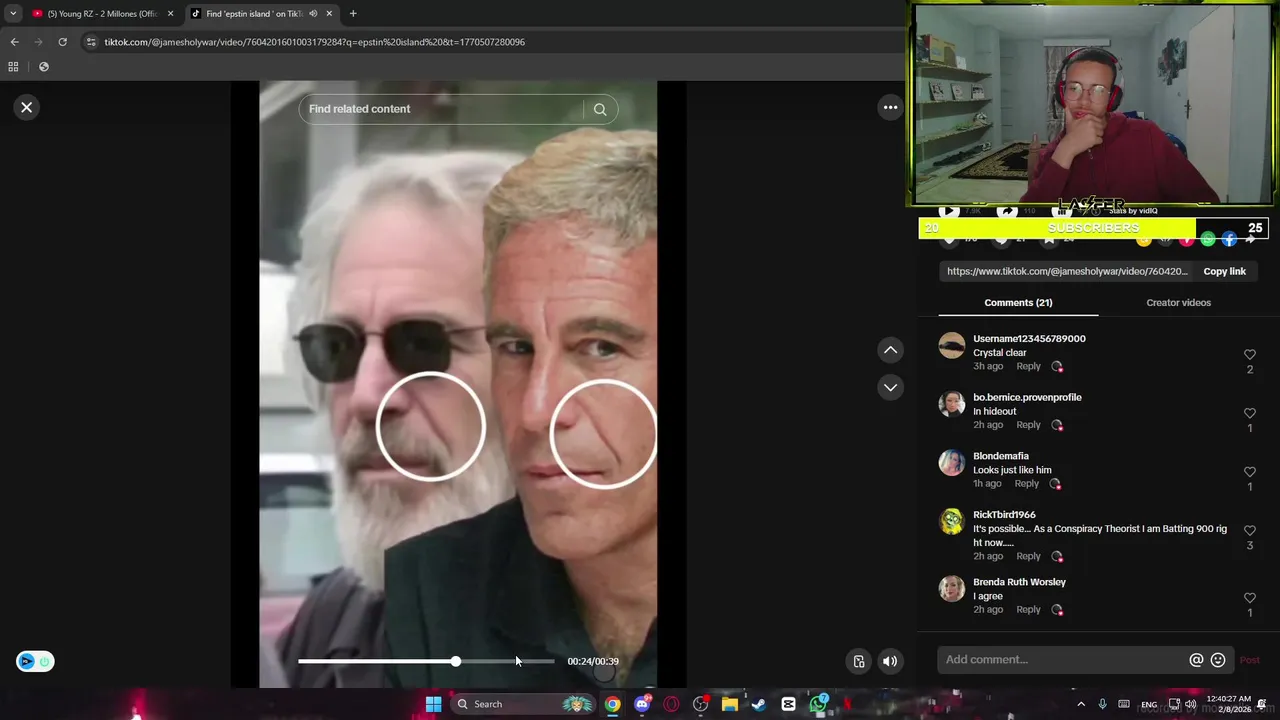Click the bo.bernice.provenprofile username
Image resolution: width=1280 pixels, height=720 pixels.
click(x=1027, y=398)
